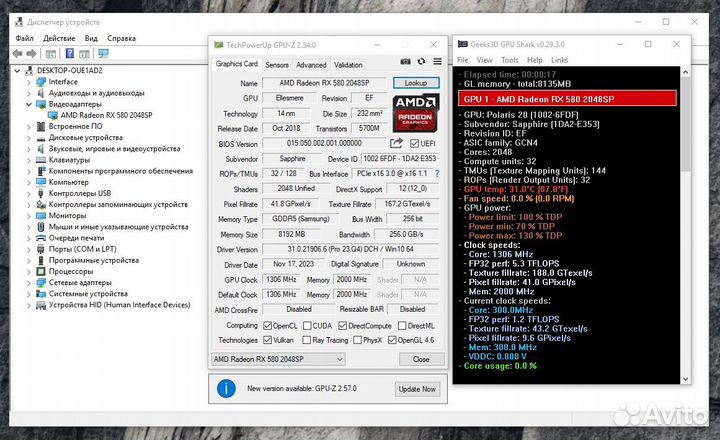This screenshot has width=720, height=440.
Task: Expand the Системные устройства node
Action: [29, 294]
